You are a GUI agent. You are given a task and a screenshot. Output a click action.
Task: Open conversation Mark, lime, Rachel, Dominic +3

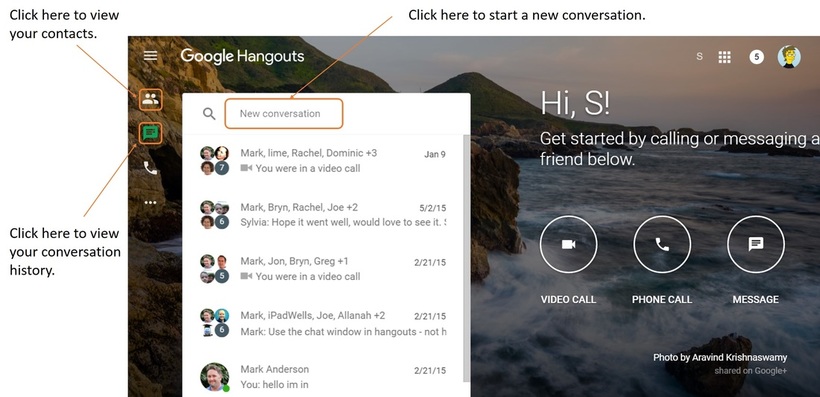[323, 161]
